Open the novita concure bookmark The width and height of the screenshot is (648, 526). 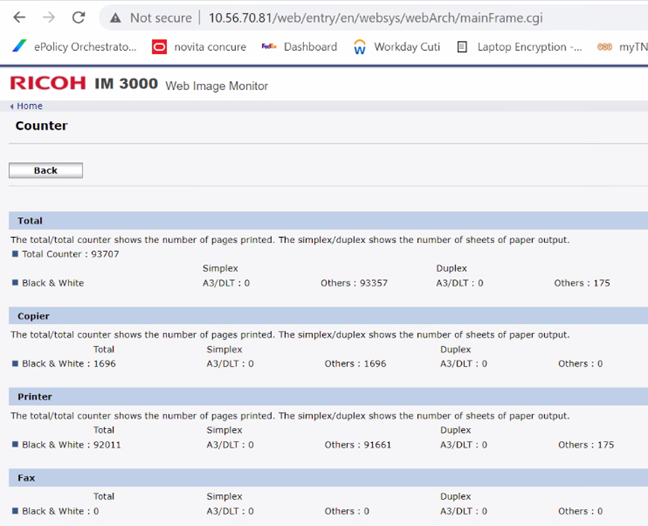[199, 47]
